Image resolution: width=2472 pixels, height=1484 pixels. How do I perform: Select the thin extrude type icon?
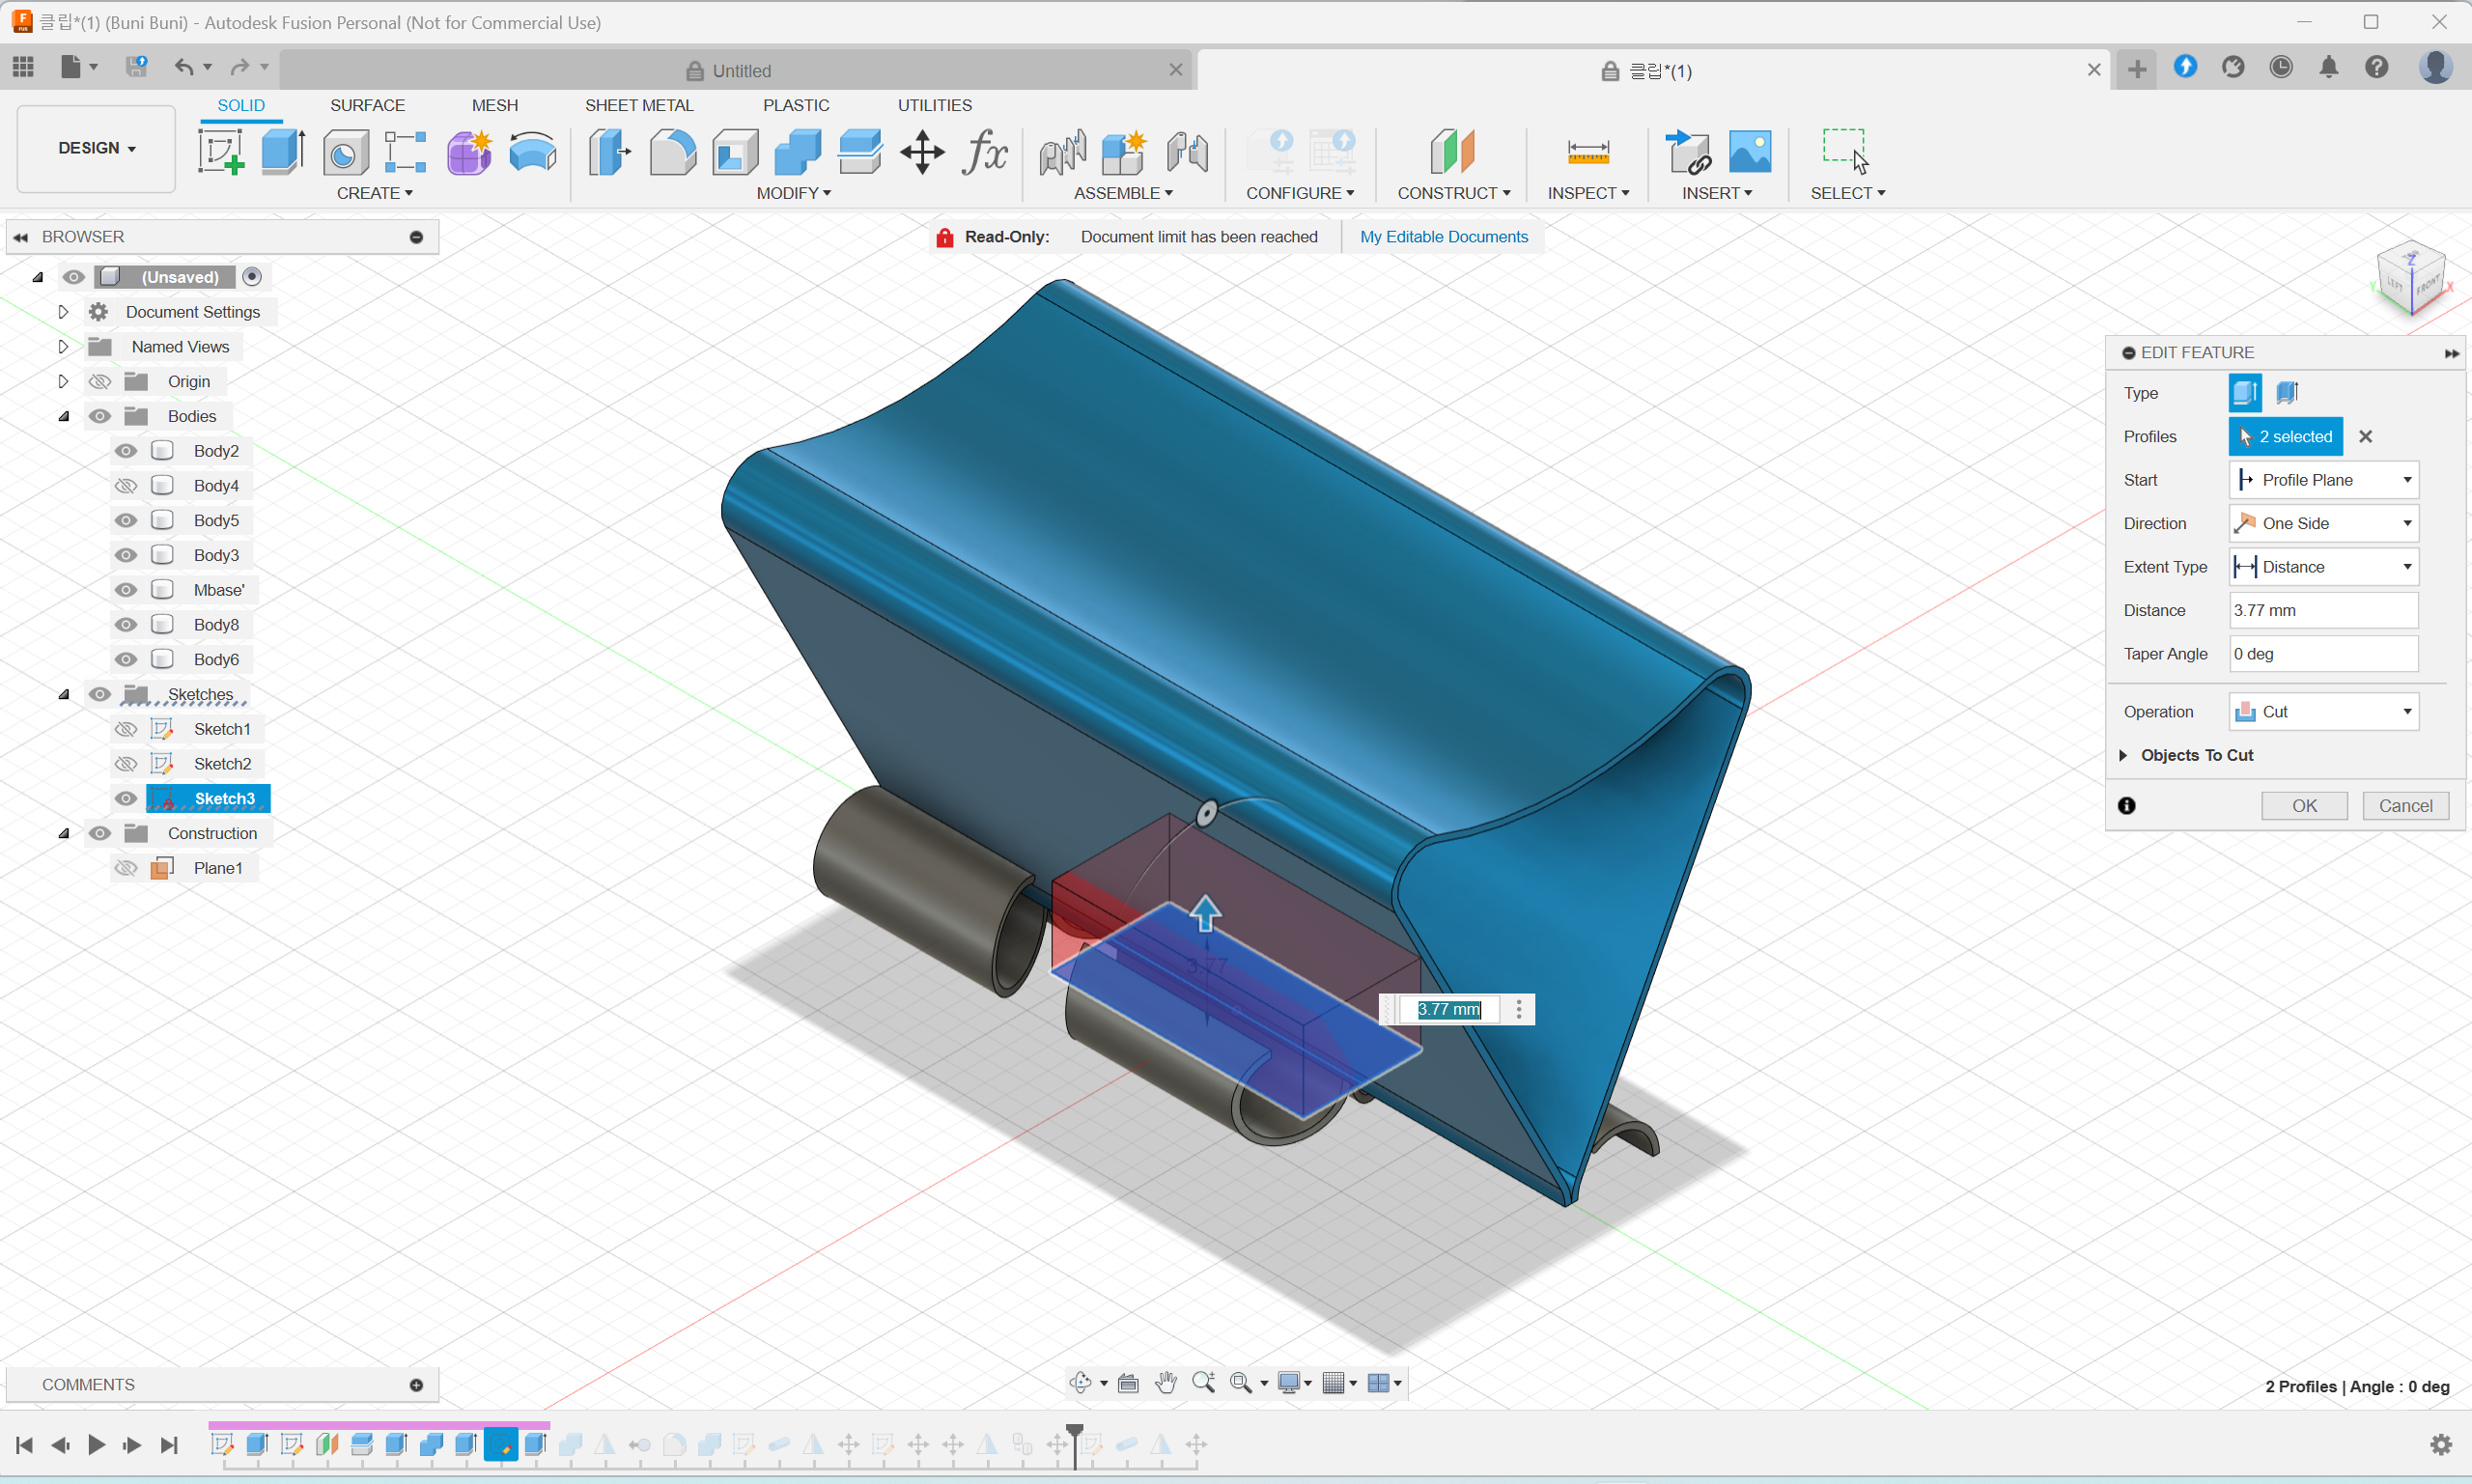point(2287,393)
